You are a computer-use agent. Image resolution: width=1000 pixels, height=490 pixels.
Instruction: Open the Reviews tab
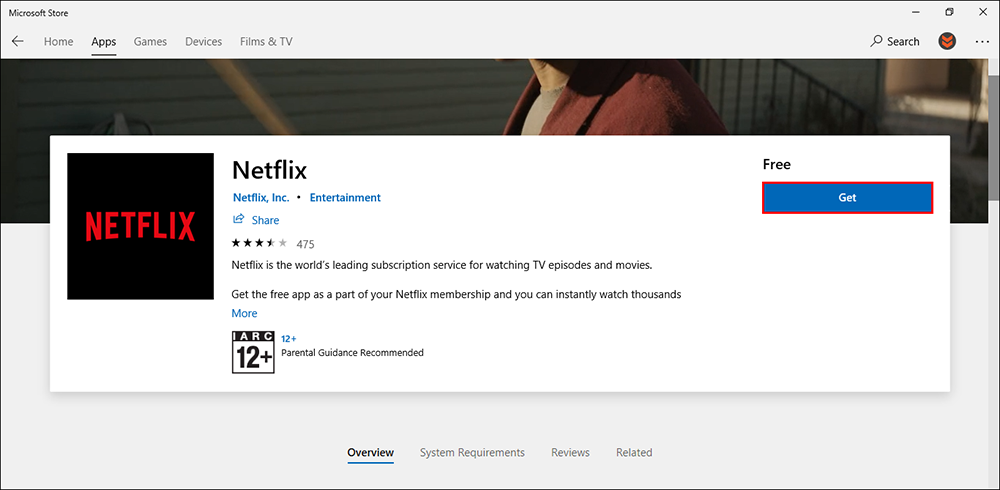[x=570, y=452]
